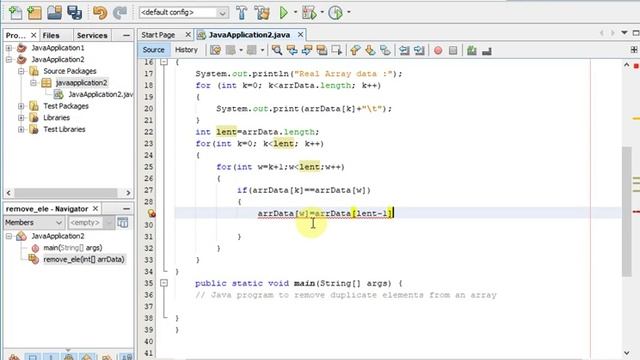Toggle Rectangular Selection icon

point(337,50)
